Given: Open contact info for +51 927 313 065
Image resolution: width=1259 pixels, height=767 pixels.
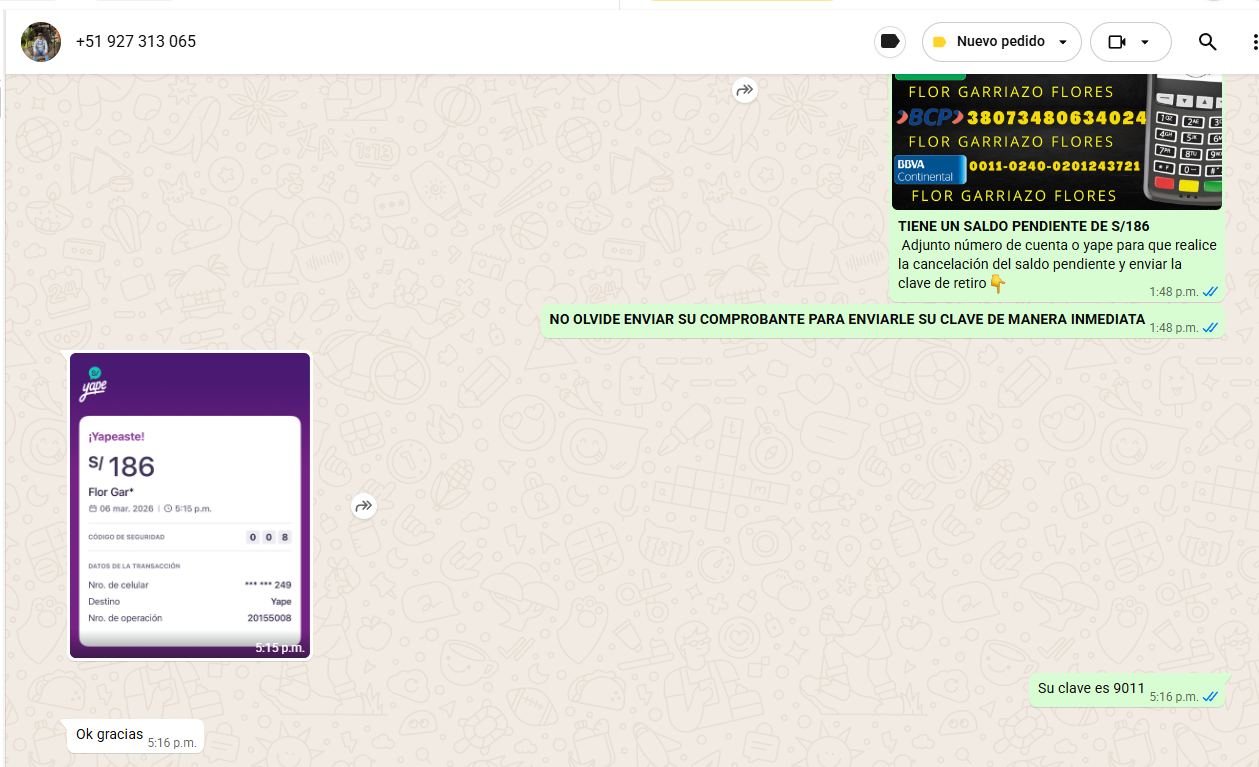Looking at the screenshot, I should pos(136,42).
